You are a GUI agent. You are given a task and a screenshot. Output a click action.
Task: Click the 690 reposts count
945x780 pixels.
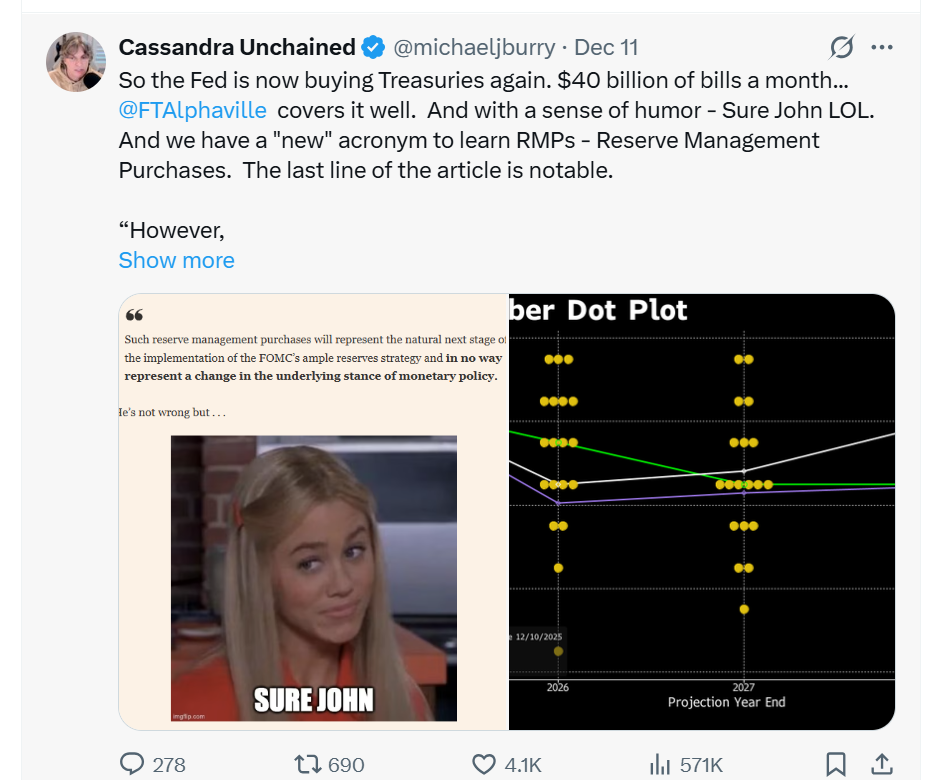click(x=346, y=765)
